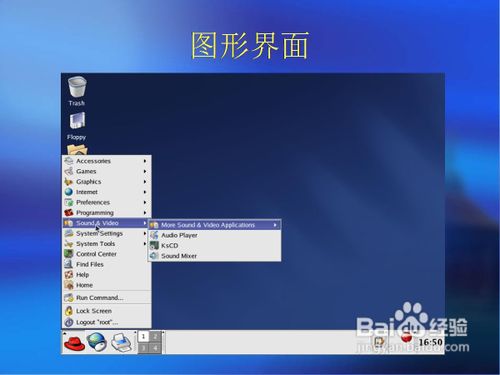Click the Games icon in menu

click(x=69, y=171)
